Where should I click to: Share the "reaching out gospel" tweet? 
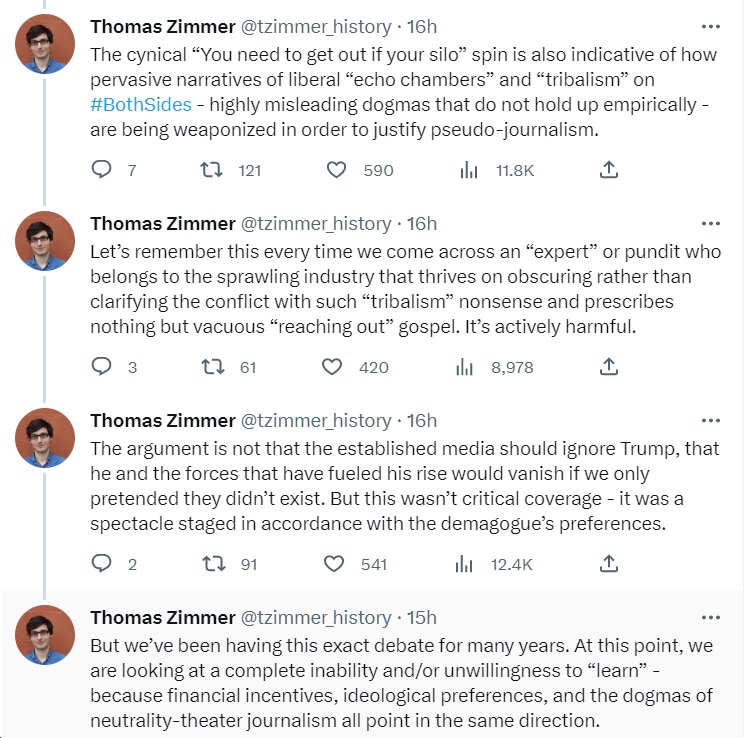click(x=609, y=367)
